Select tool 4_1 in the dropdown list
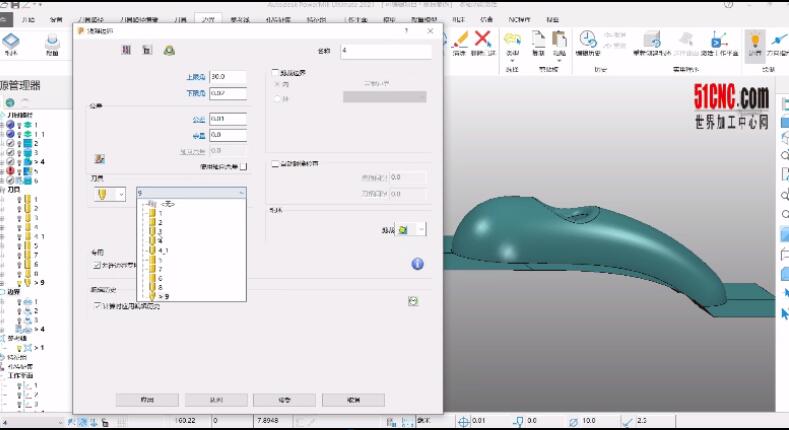 click(163, 250)
